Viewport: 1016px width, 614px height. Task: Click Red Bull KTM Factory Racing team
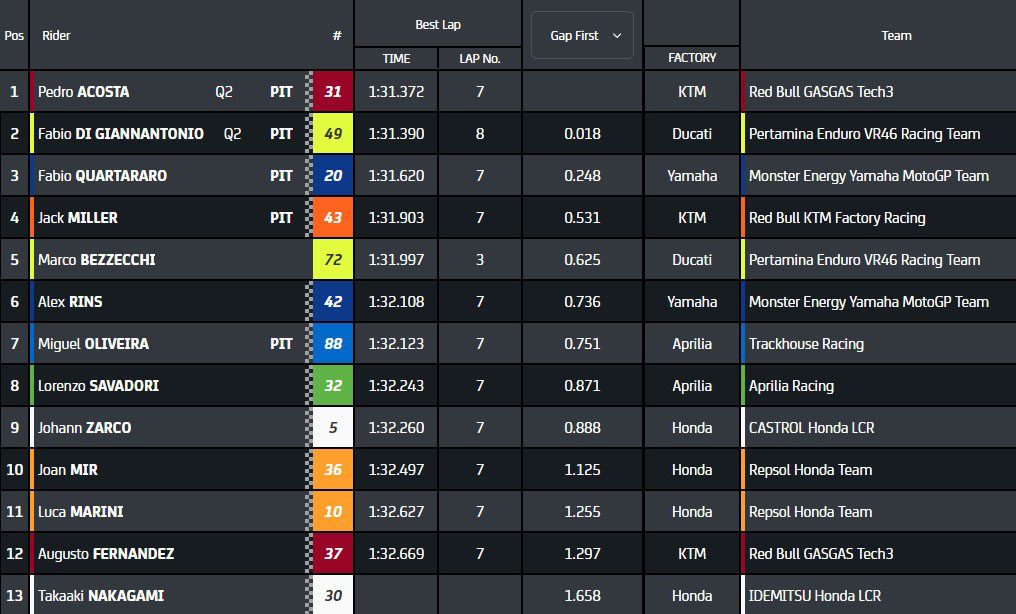837,218
